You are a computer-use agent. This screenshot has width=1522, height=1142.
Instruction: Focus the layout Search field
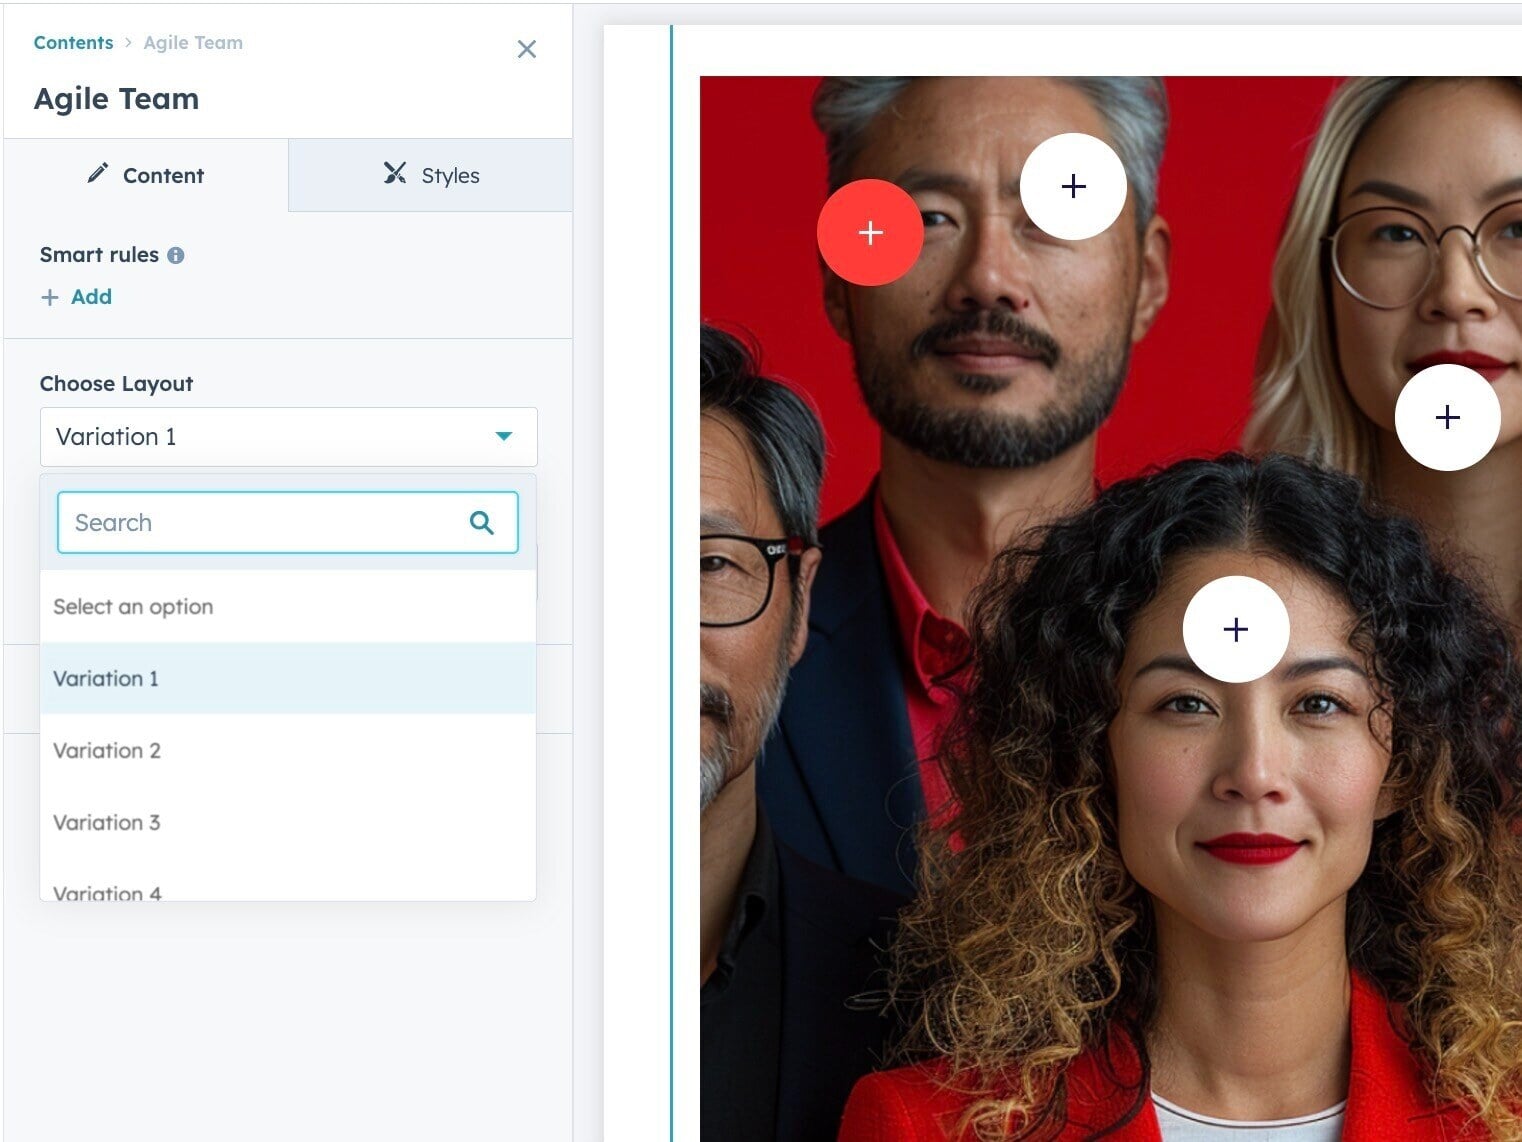288,522
